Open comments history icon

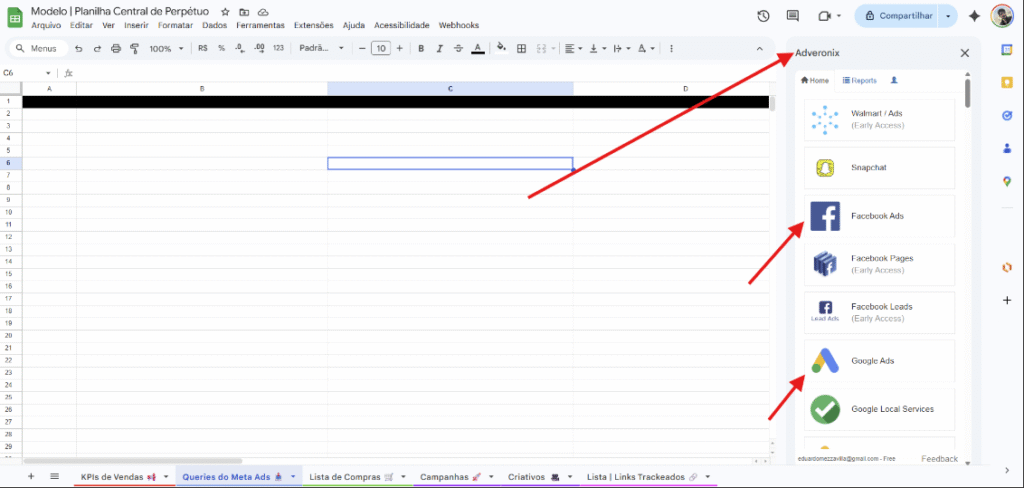(793, 16)
